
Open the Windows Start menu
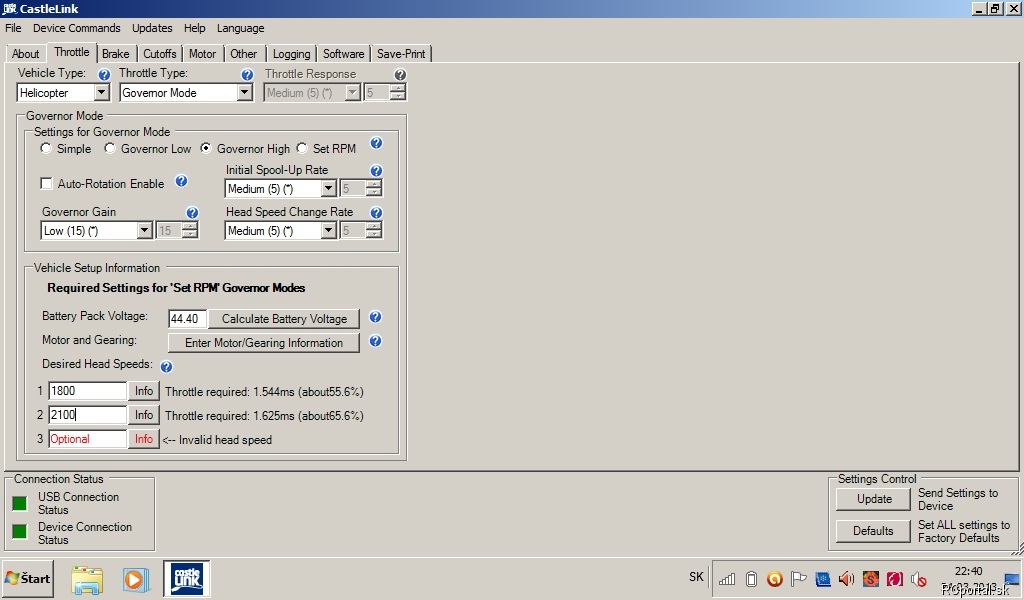coord(27,578)
